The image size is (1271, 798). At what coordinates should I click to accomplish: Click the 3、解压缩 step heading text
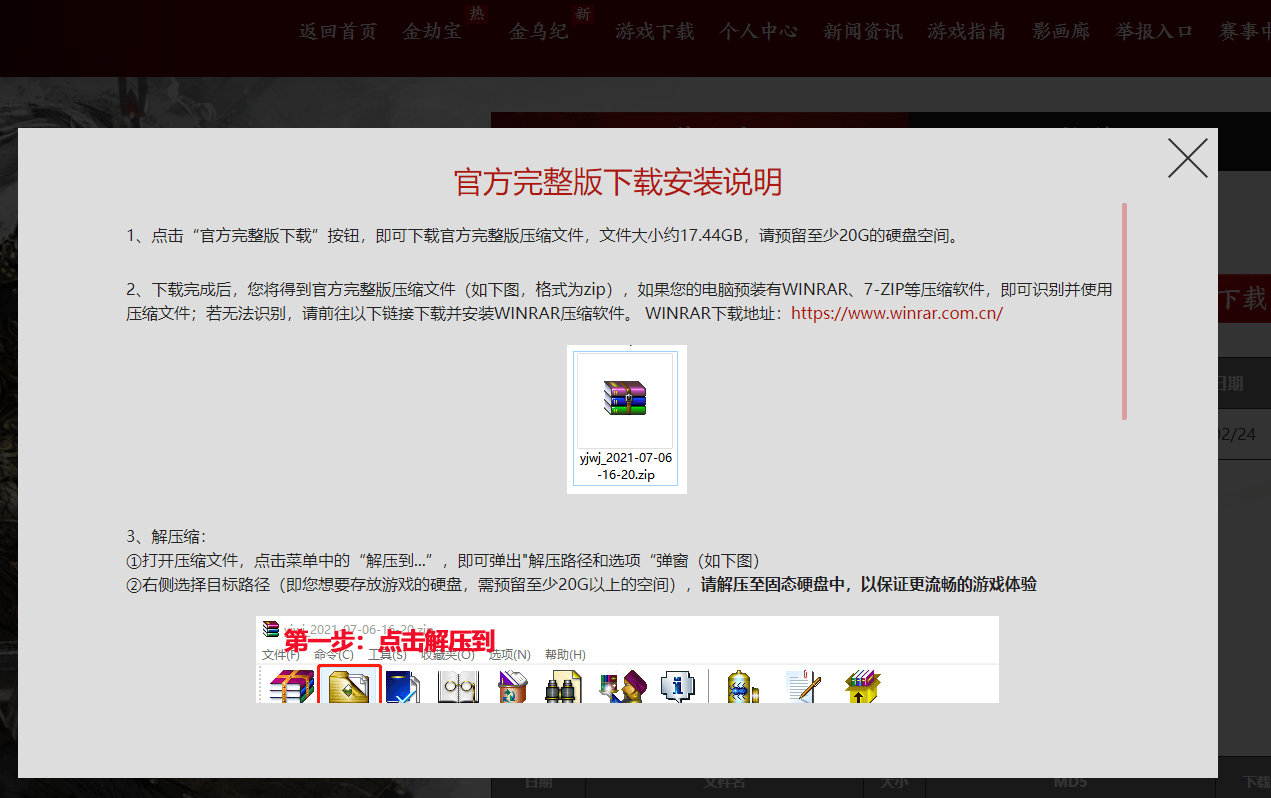point(166,536)
